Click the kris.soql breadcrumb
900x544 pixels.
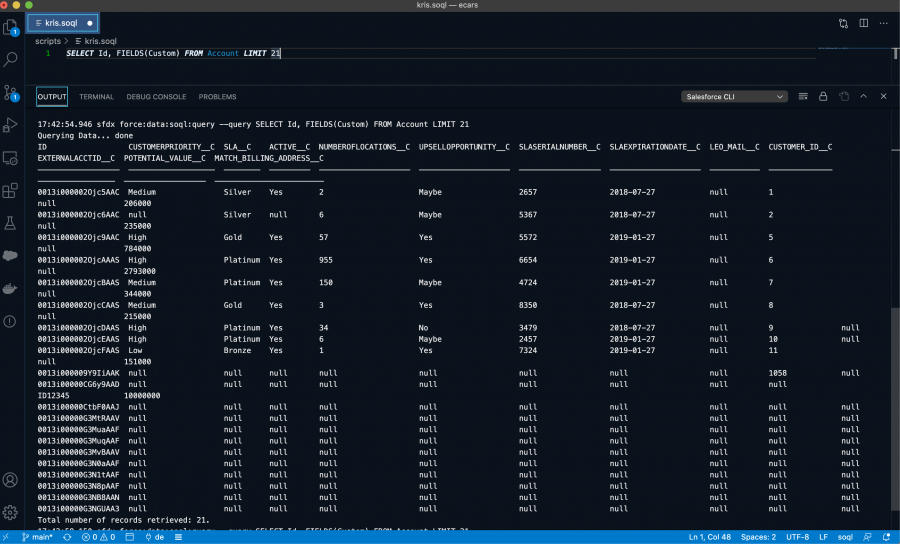[x=95, y=41]
